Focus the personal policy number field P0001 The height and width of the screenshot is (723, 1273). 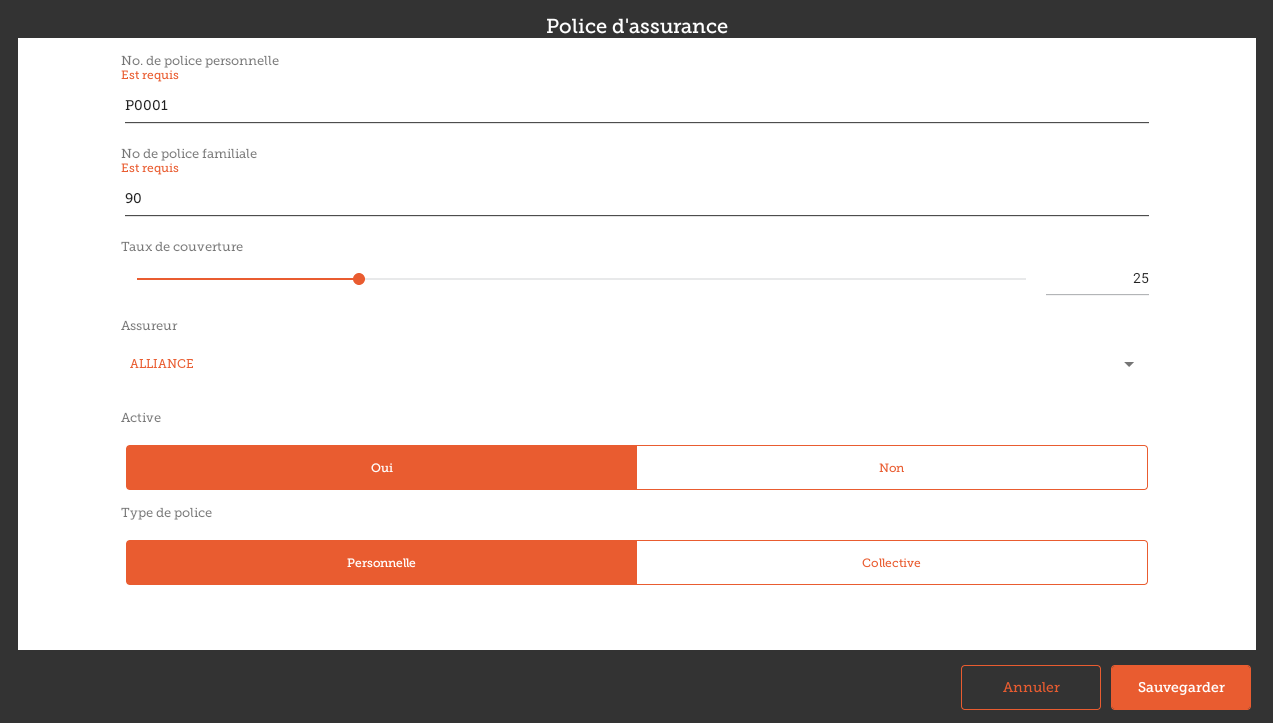tap(636, 105)
